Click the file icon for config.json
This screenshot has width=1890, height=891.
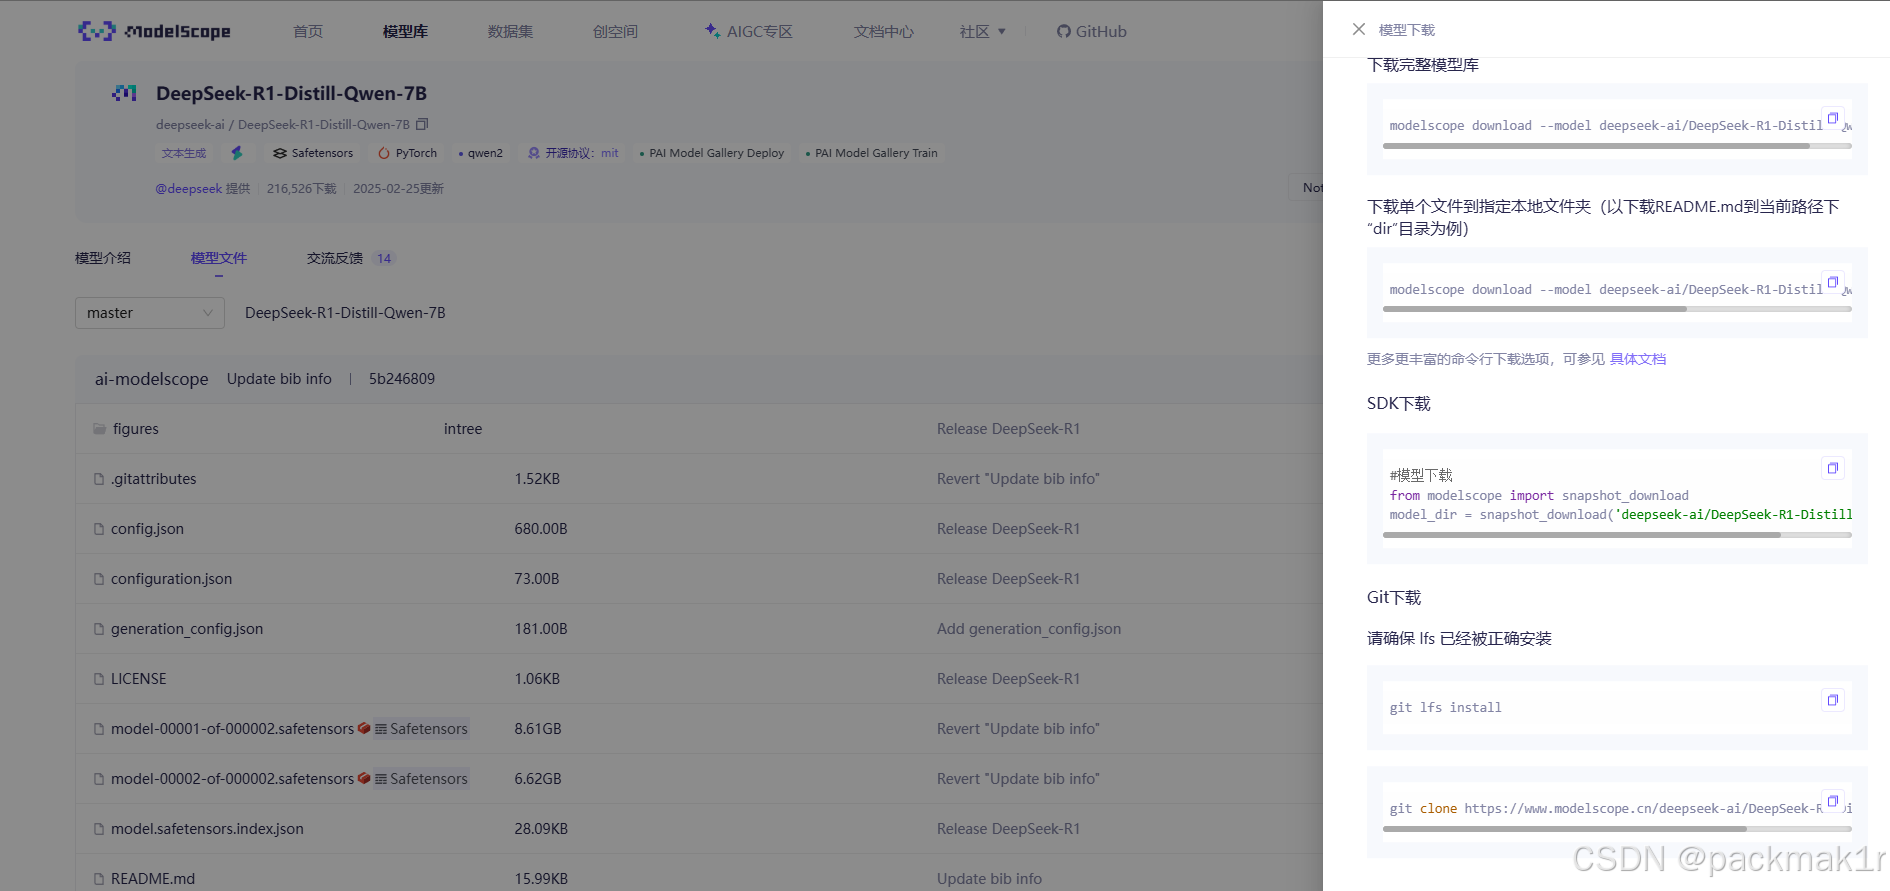pyautogui.click(x=99, y=529)
